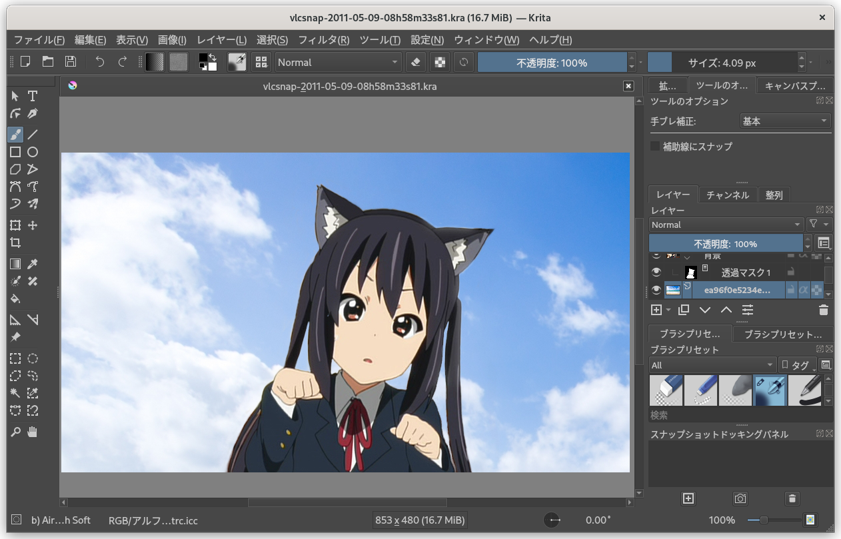Viewport: 841px width, 539px height.
Task: Open the タグ tag menu button
Action: coord(796,365)
